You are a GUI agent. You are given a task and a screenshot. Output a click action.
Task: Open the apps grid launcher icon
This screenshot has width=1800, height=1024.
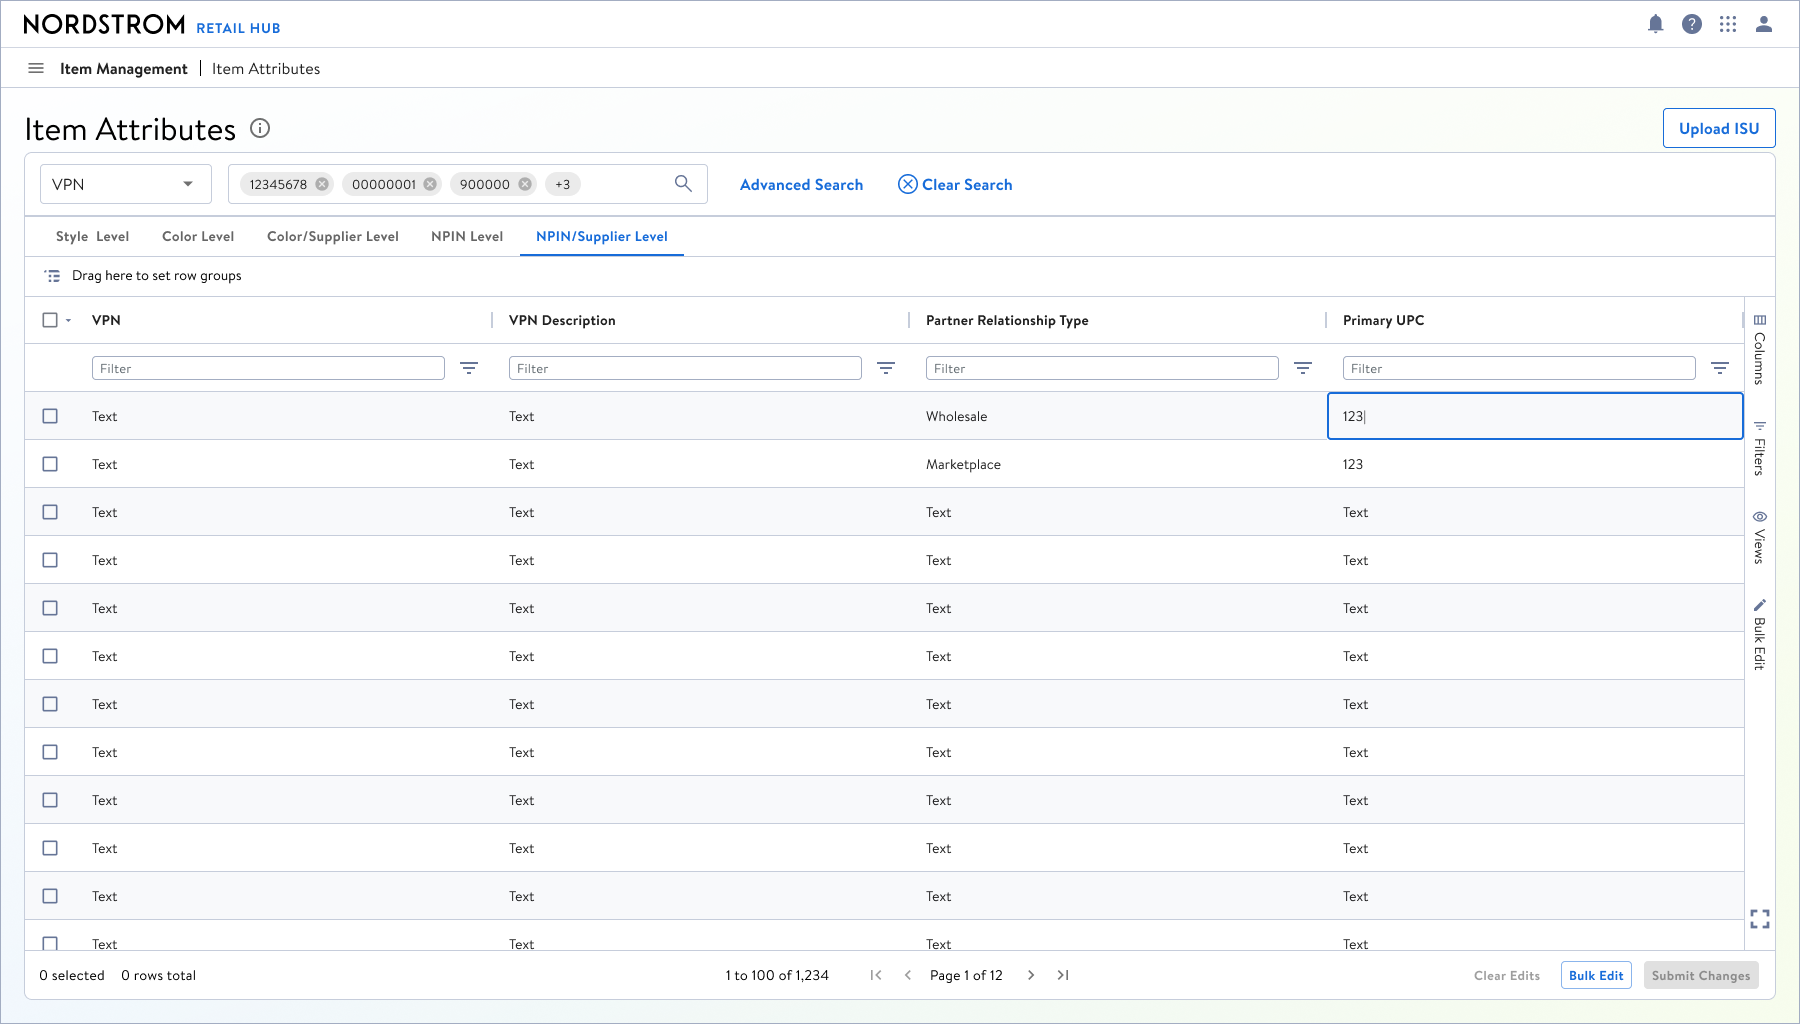click(x=1728, y=24)
